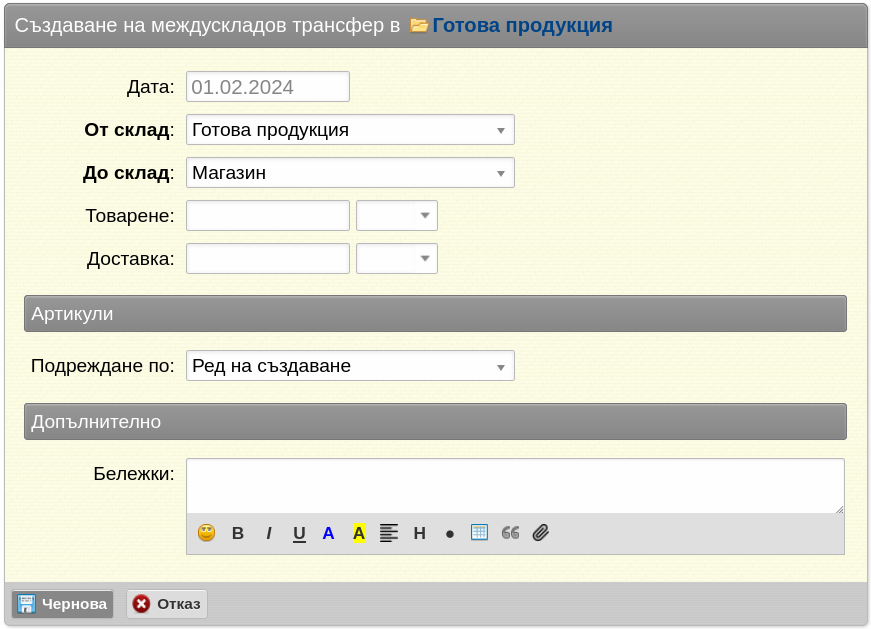Viewport: 871px width, 629px height.
Task: Open the От склад dropdown
Action: click(350, 129)
